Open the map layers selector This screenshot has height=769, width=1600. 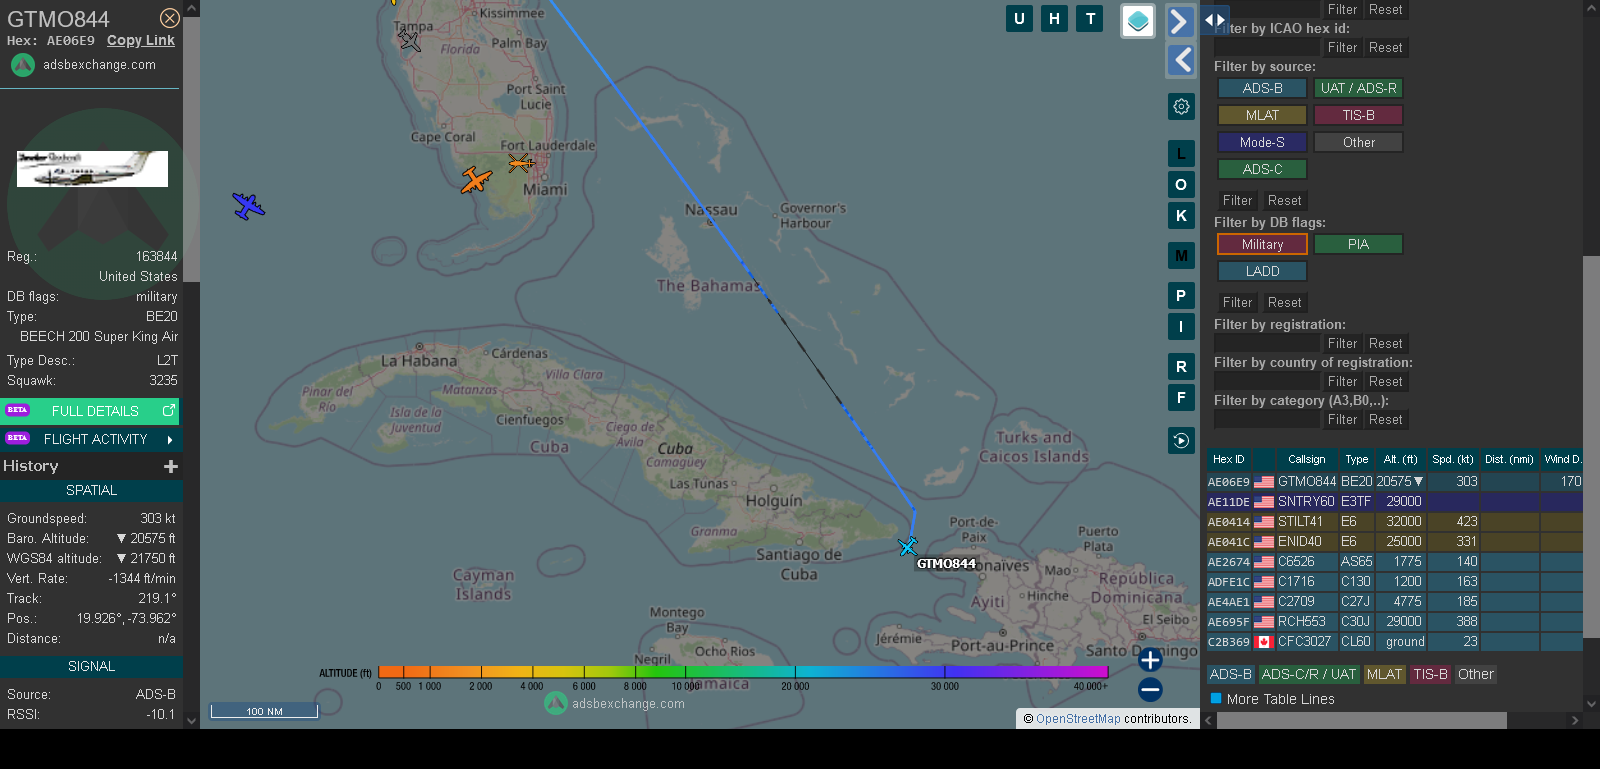tap(1138, 21)
